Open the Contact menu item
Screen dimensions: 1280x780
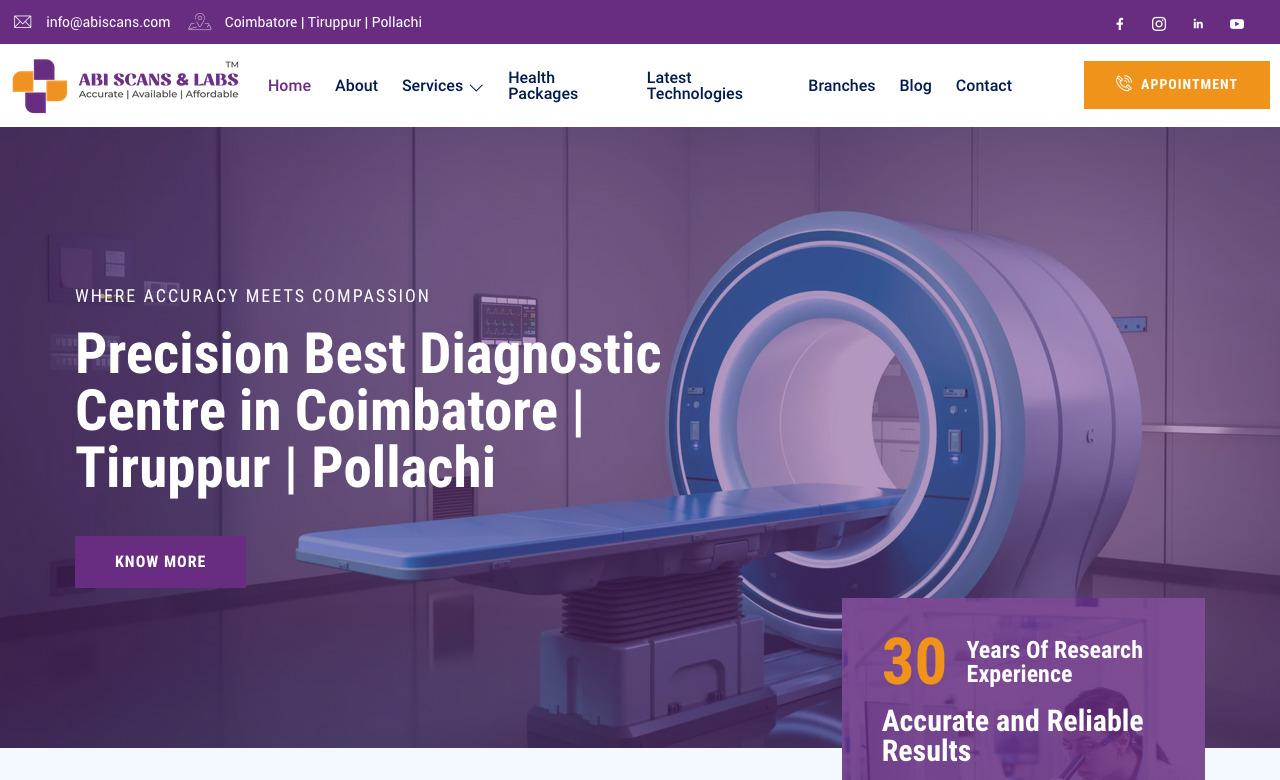(984, 86)
